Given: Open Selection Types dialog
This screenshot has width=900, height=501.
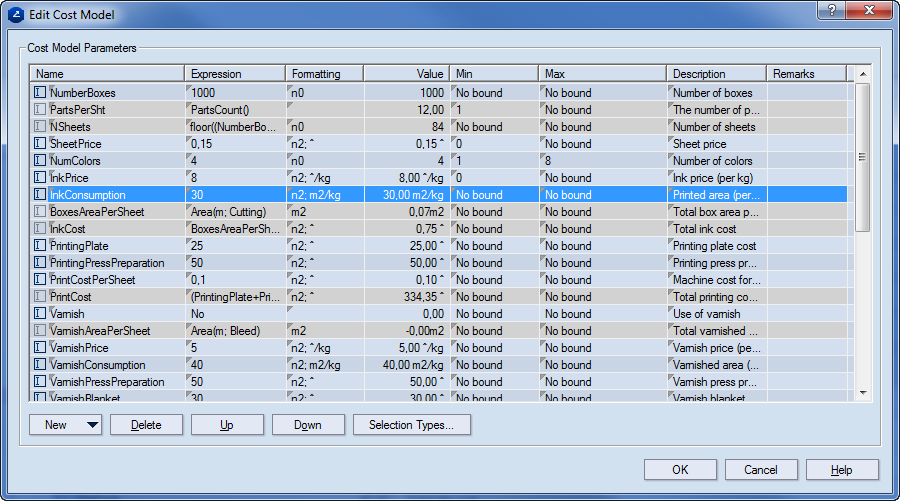Looking at the screenshot, I should (x=411, y=425).
